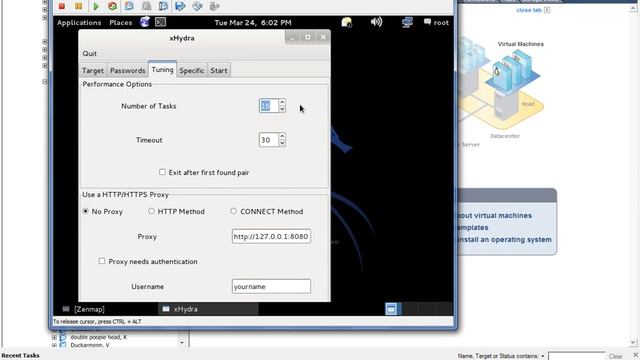Open the Snapshot Manager icon

point(163,6)
